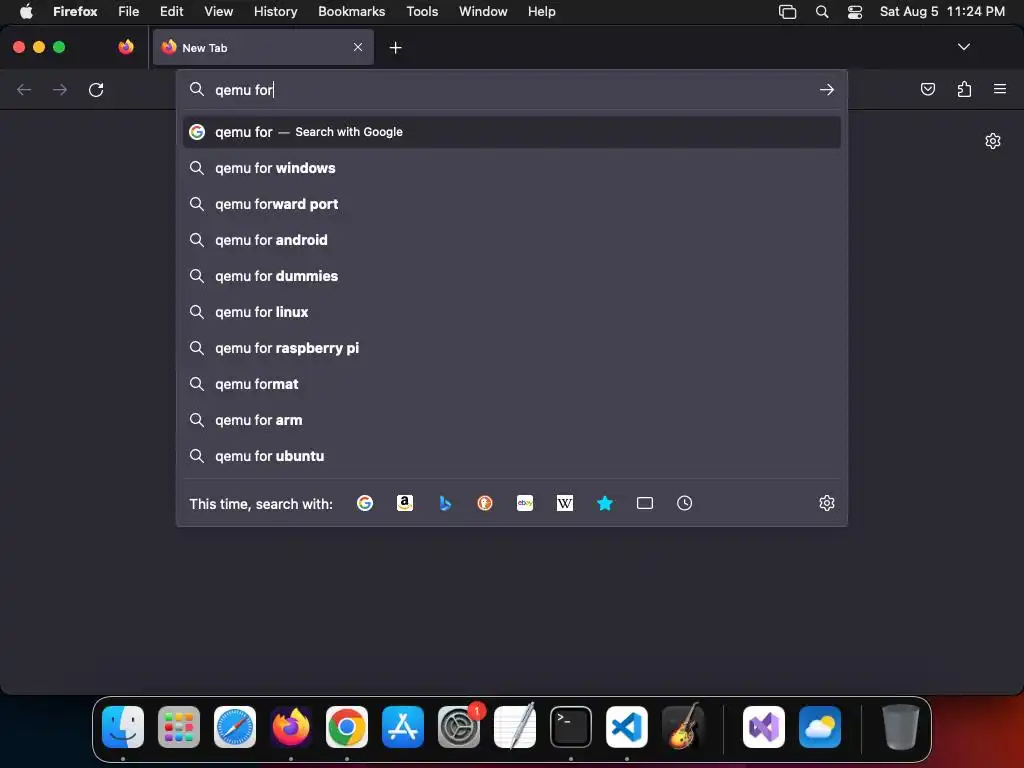Open Google Chrome from the Dock
This screenshot has height=768, width=1024.
[347, 727]
